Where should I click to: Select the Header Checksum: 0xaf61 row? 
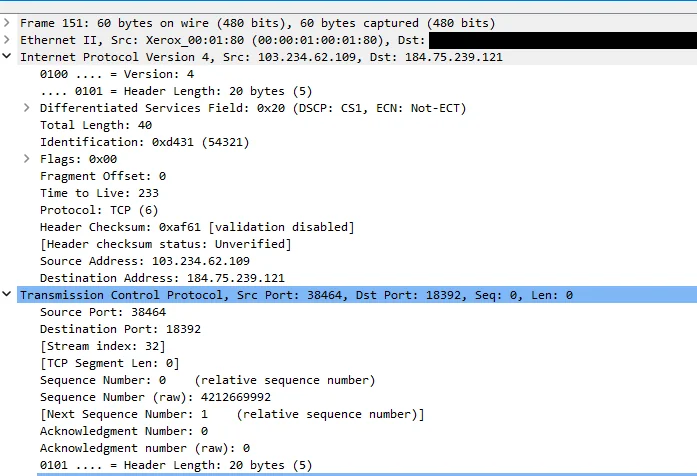(x=357, y=227)
